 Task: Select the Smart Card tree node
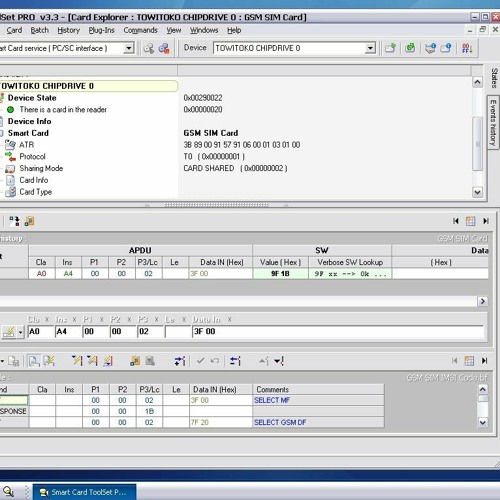click(28, 133)
